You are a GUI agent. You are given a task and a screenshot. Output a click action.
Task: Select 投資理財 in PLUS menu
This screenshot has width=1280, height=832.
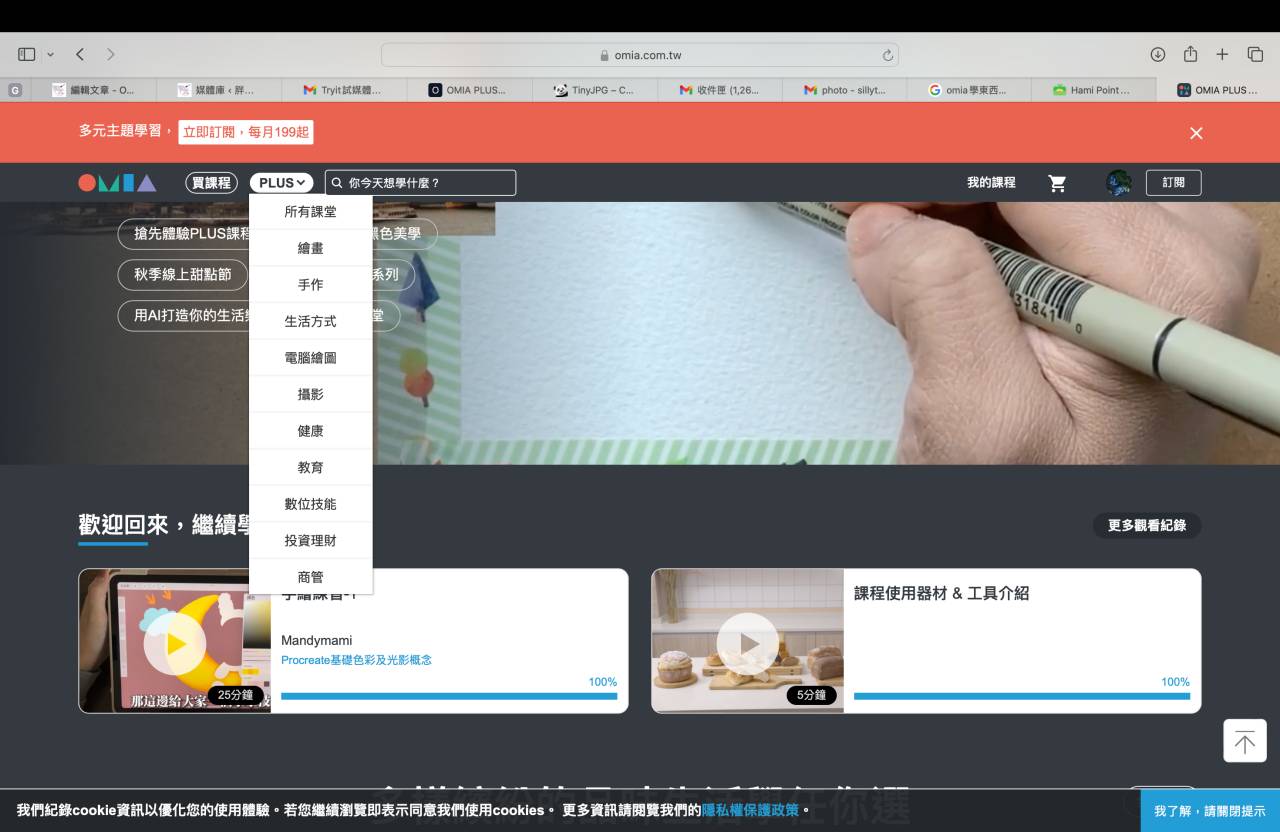tap(310, 540)
